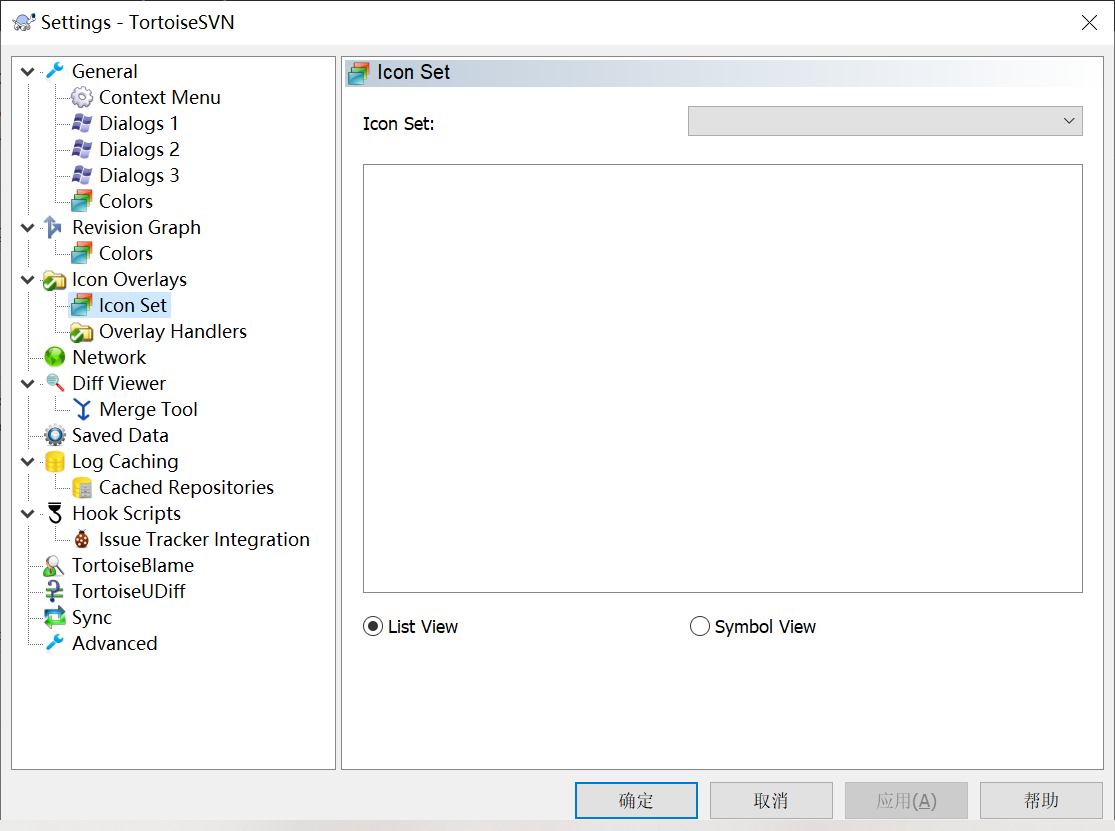Click the 应用(A) Apply button
Viewport: 1115px width, 831px height.
click(x=906, y=800)
